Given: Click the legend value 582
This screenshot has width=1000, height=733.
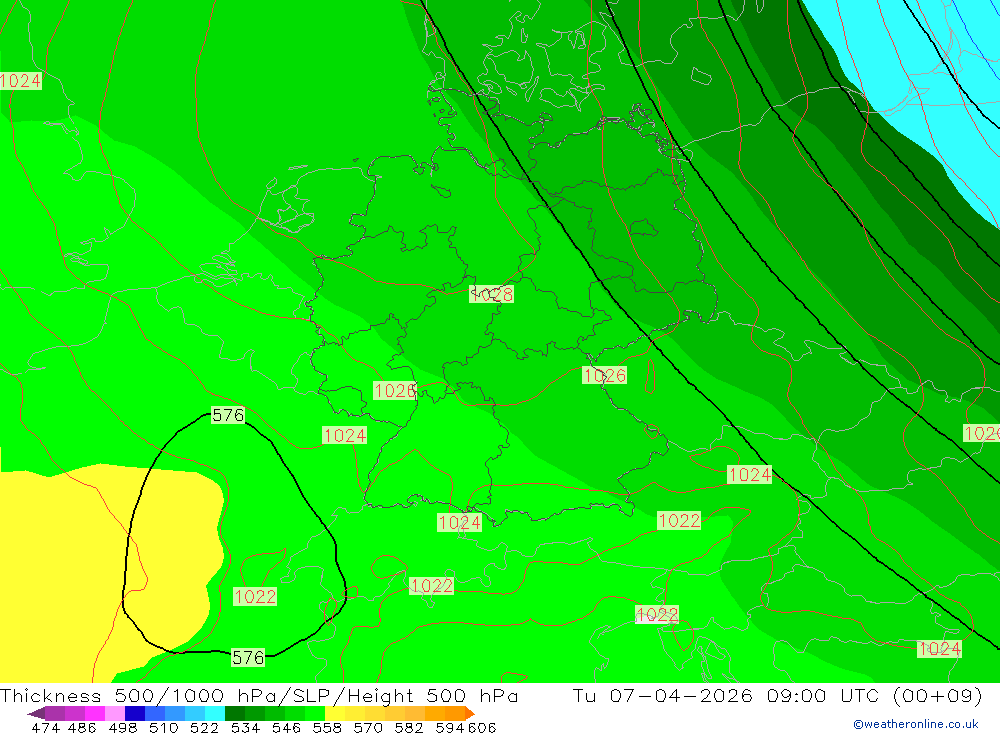Looking at the screenshot, I should point(408,728).
